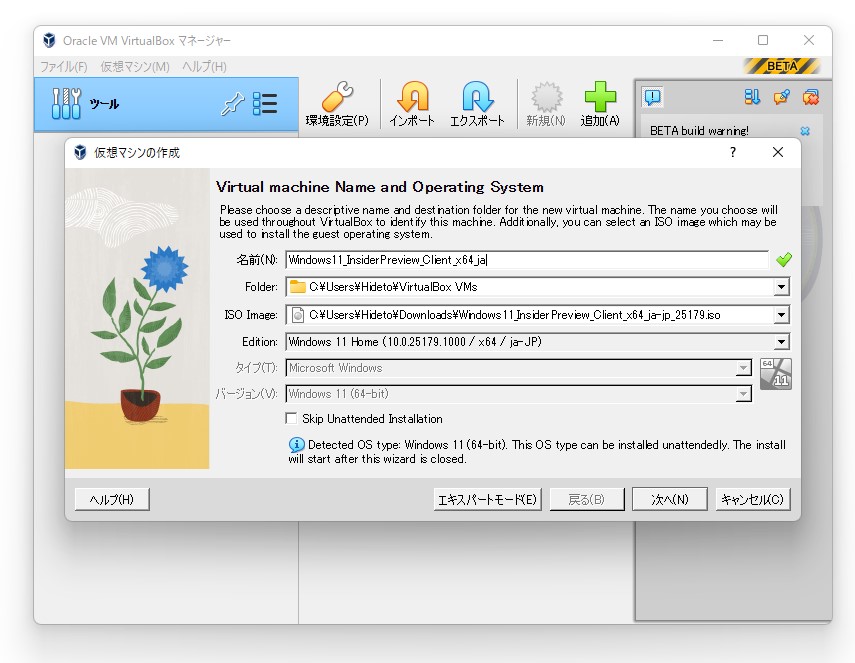Click the Detected OS type information text

point(537,451)
